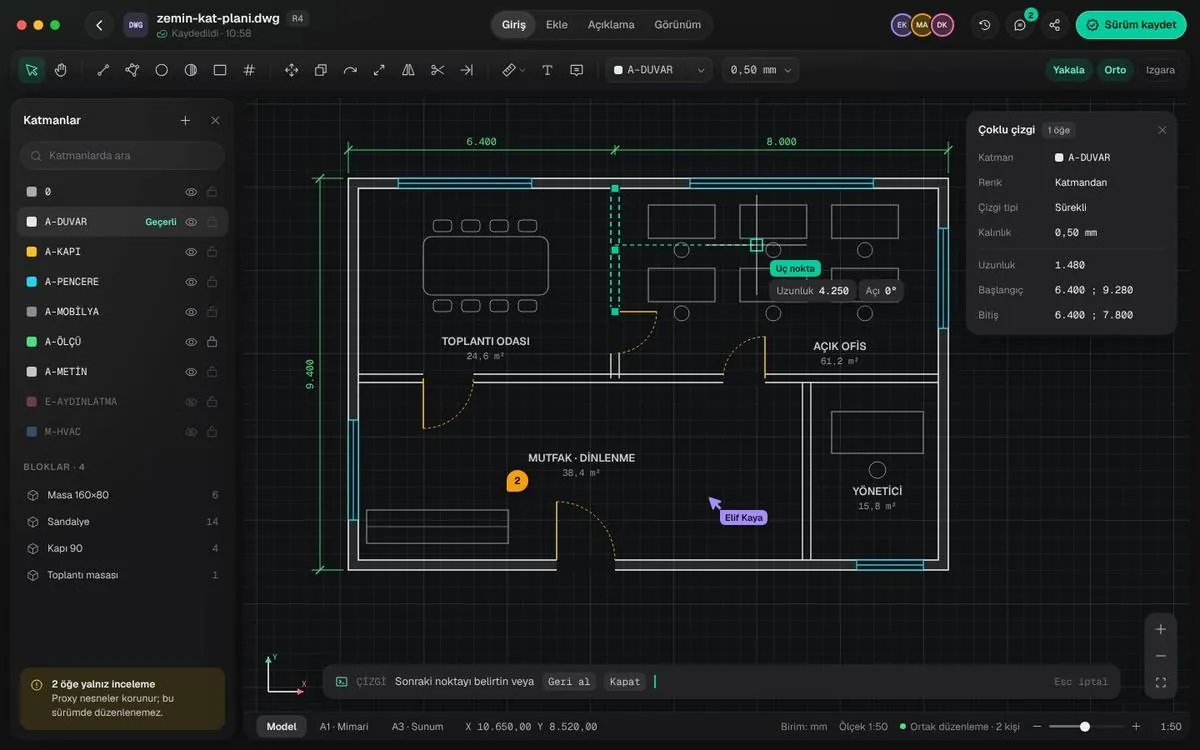Toggle visibility of layer 0
The width and height of the screenshot is (1200, 750).
[x=191, y=192]
